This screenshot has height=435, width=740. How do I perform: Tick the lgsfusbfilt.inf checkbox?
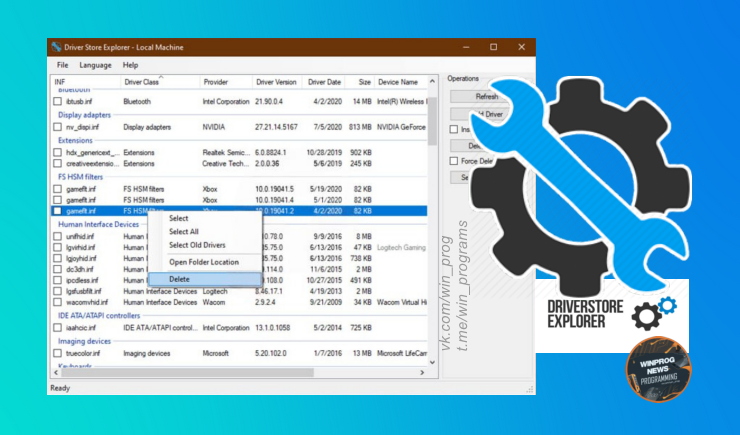click(x=58, y=291)
